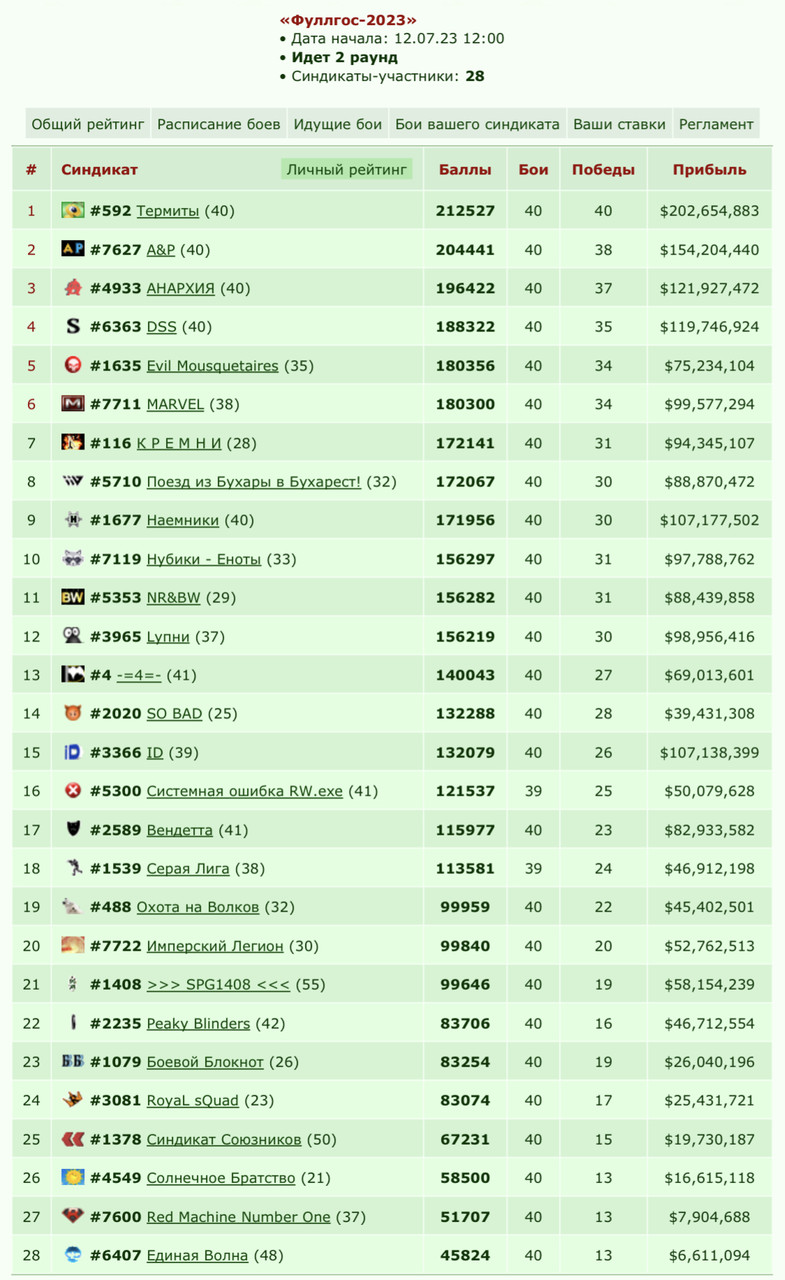This screenshot has width=785, height=1280.
Task: Click the MARVEL syndicate logo icon
Action: click(x=72, y=404)
